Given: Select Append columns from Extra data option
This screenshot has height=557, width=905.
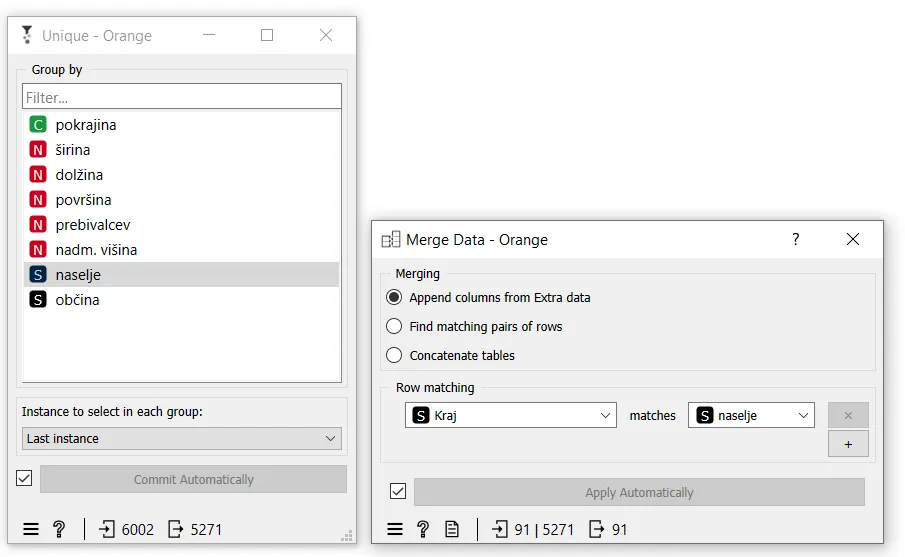Looking at the screenshot, I should click(x=488, y=298).
